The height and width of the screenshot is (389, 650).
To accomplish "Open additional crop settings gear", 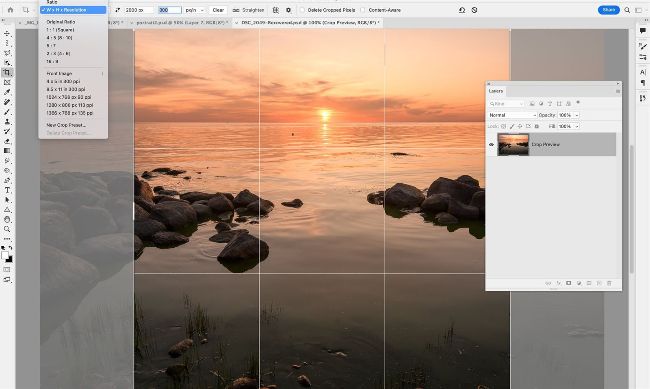I will pyautogui.click(x=289, y=10).
